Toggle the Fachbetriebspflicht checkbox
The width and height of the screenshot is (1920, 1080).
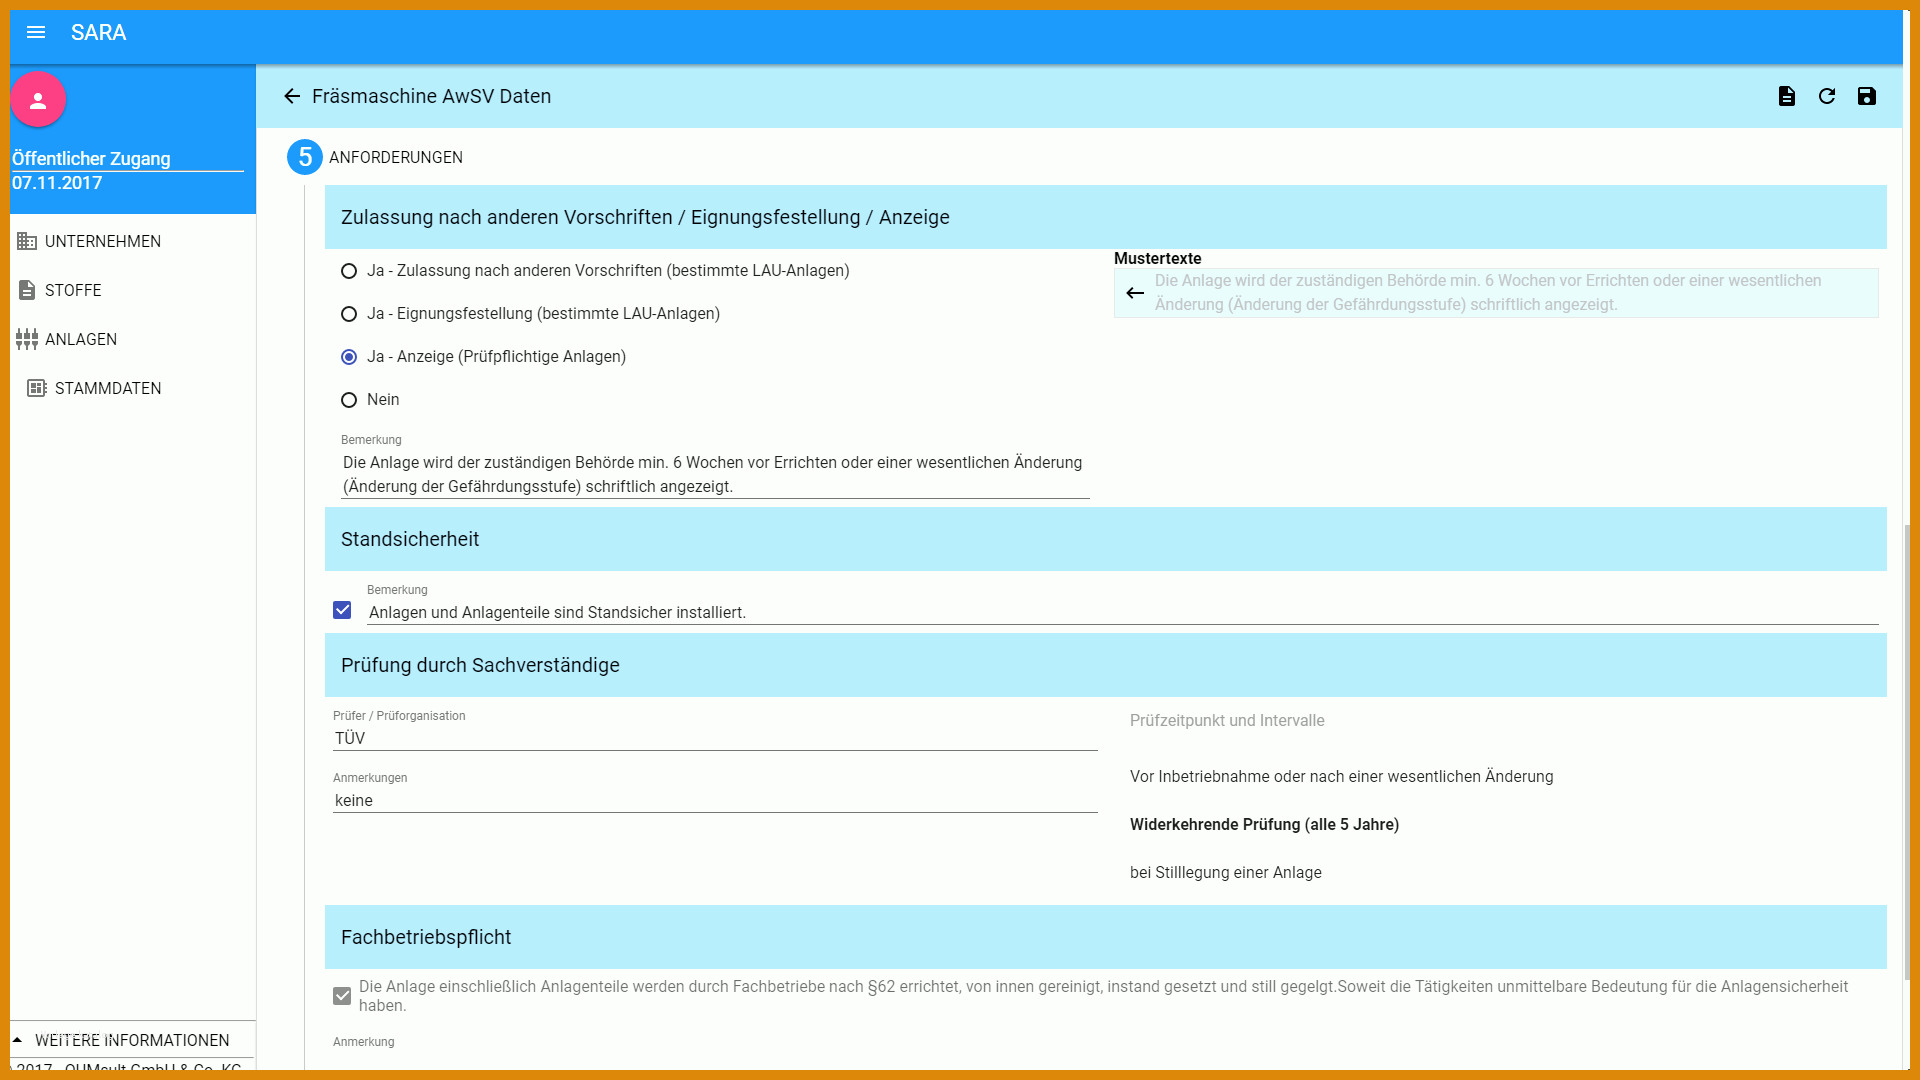click(x=342, y=996)
